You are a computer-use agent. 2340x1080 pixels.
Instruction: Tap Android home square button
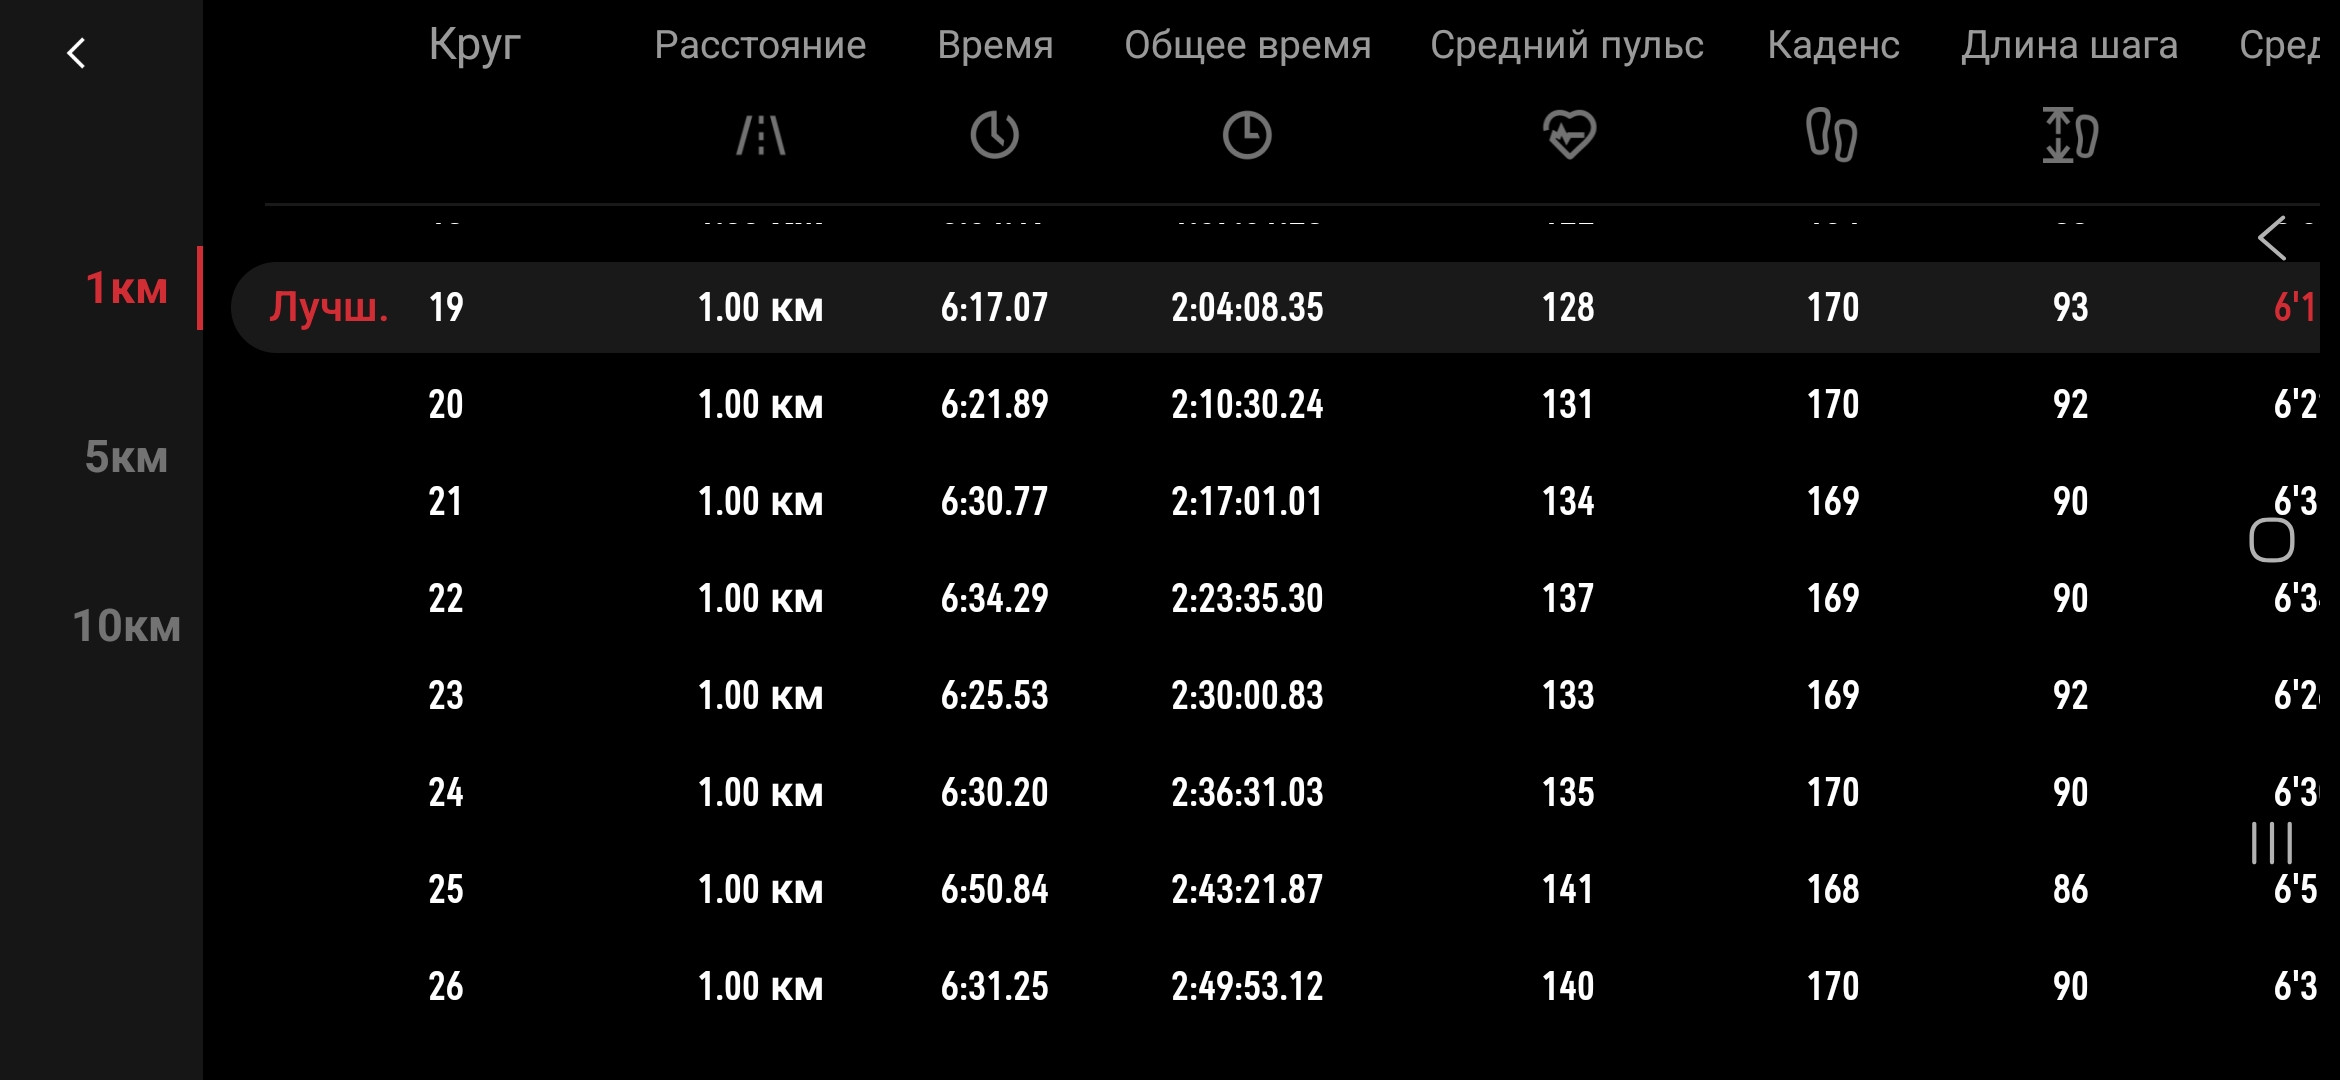2271,541
